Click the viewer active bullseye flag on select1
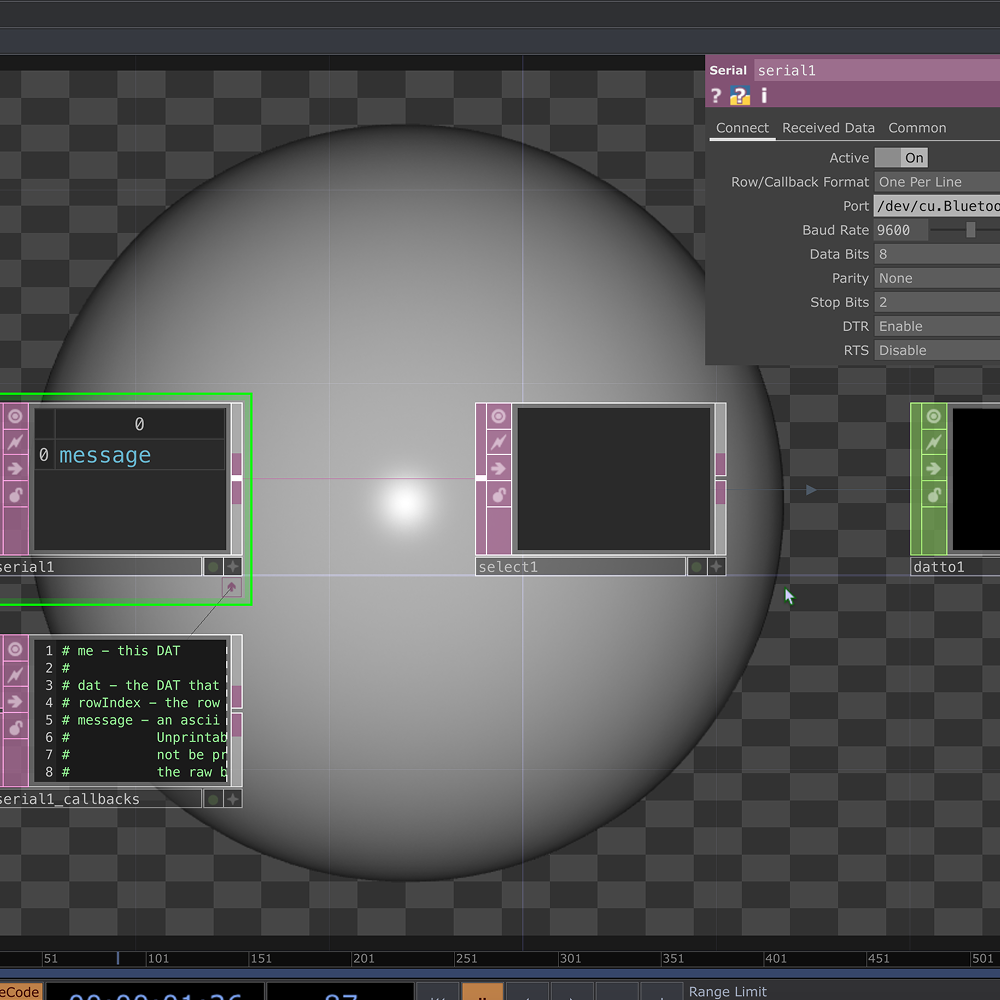Viewport: 1000px width, 1000px height. (x=497, y=415)
